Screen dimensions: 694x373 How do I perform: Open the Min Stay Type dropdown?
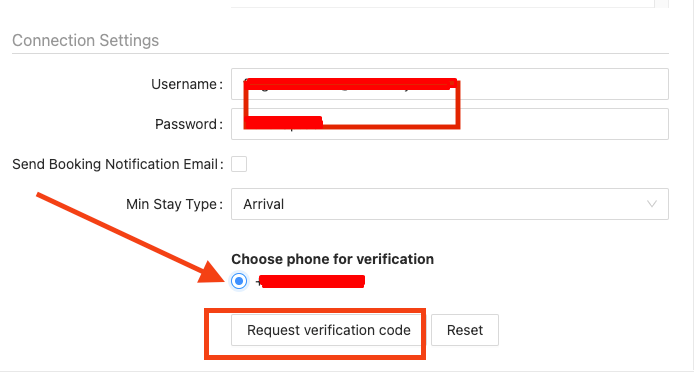(x=450, y=204)
